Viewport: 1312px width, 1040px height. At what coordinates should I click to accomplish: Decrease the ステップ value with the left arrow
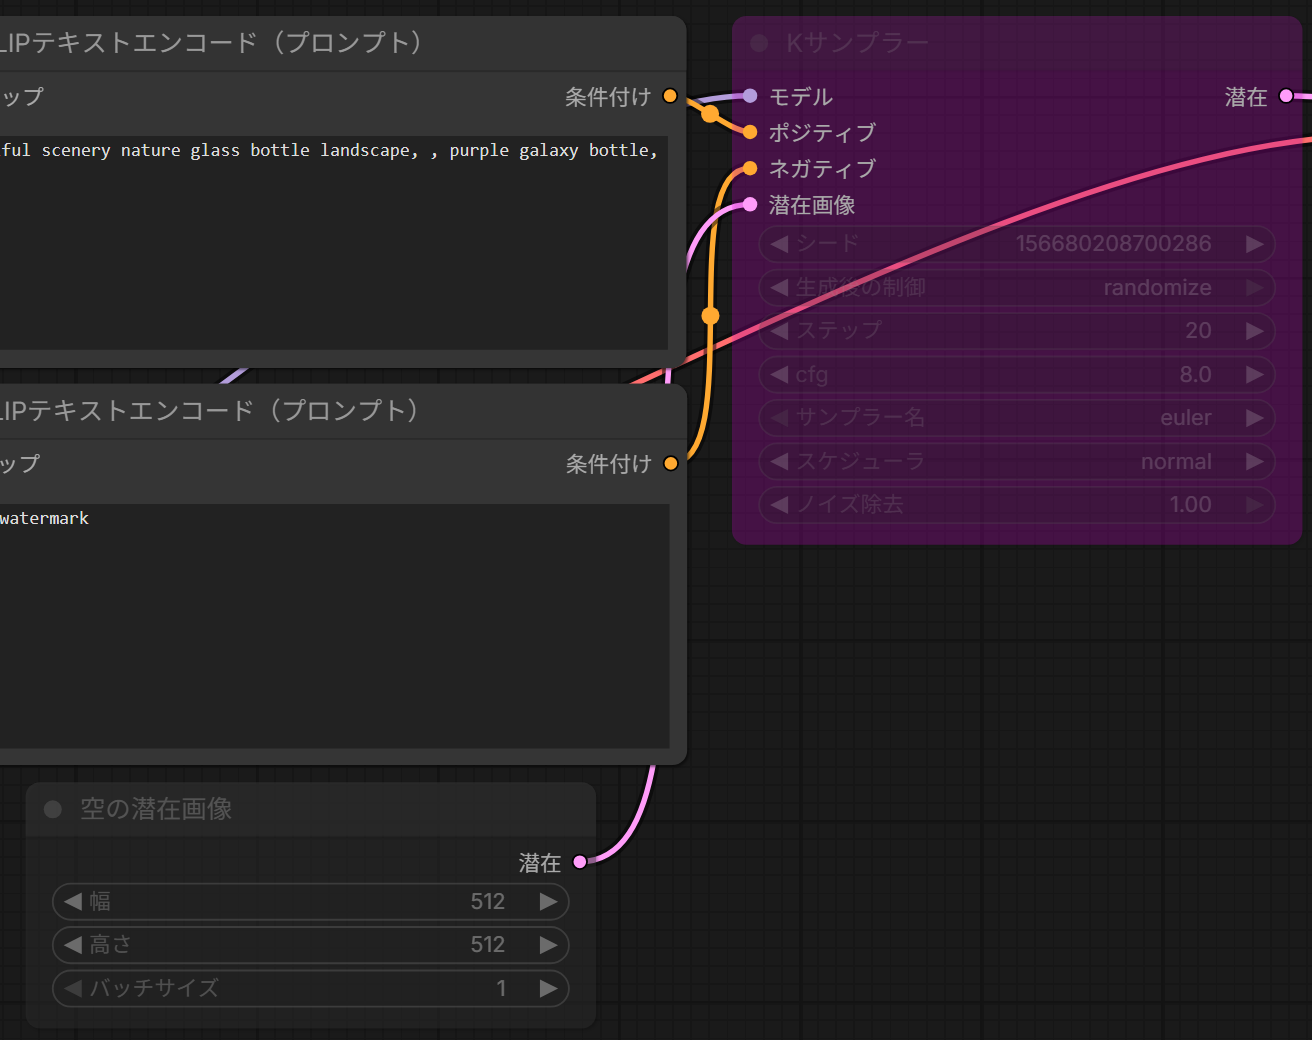pyautogui.click(x=780, y=331)
